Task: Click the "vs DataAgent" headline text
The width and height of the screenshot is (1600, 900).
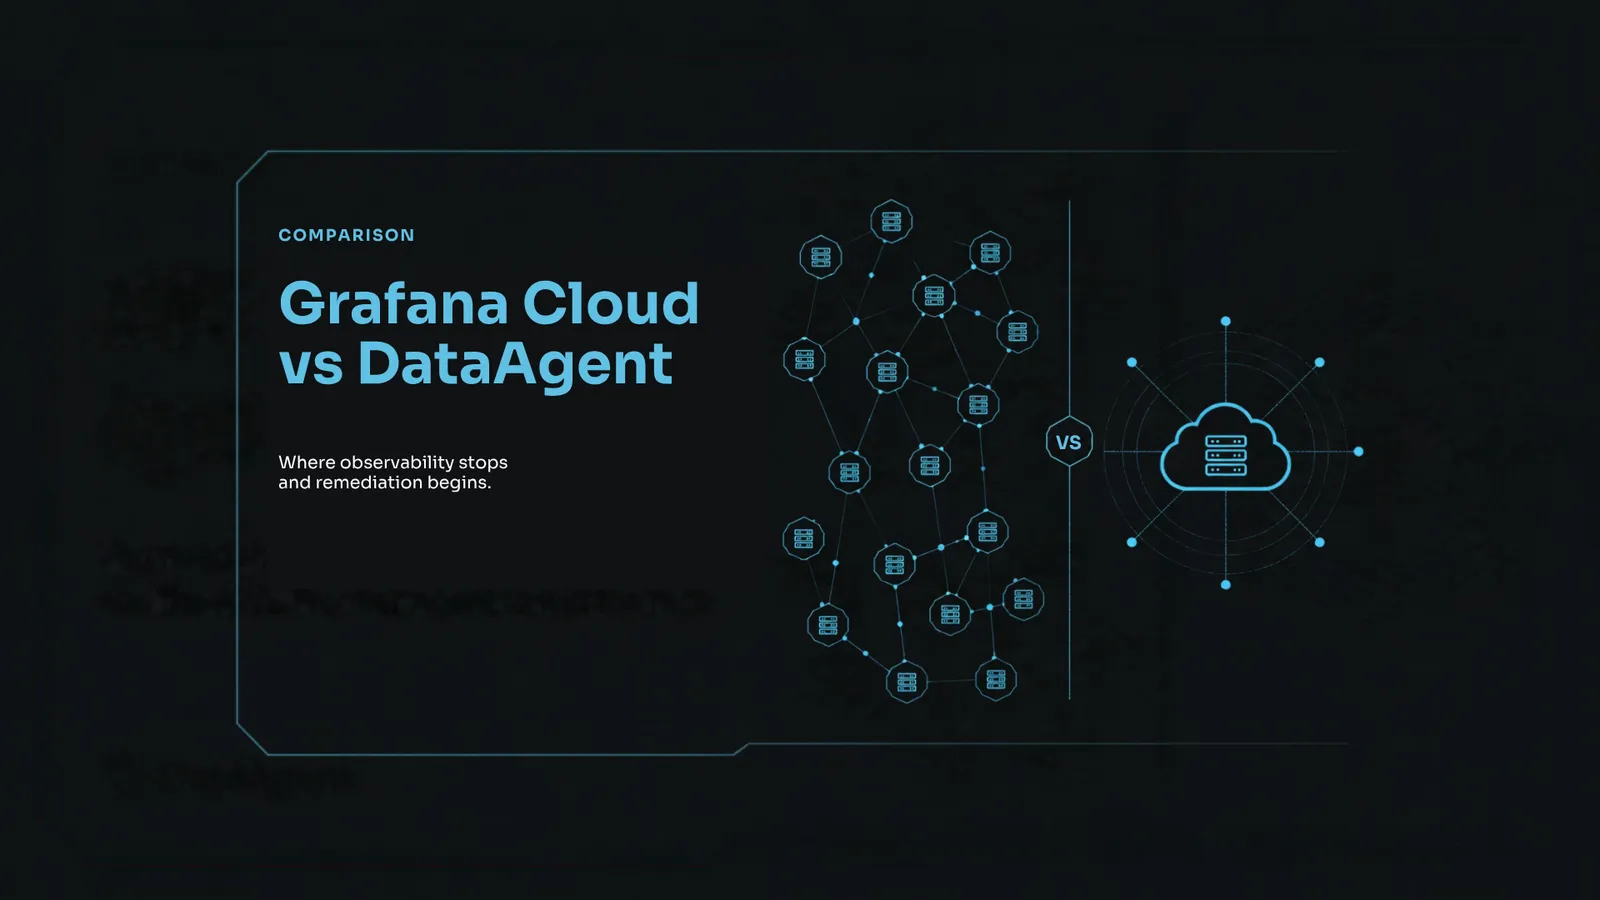Action: pos(476,364)
